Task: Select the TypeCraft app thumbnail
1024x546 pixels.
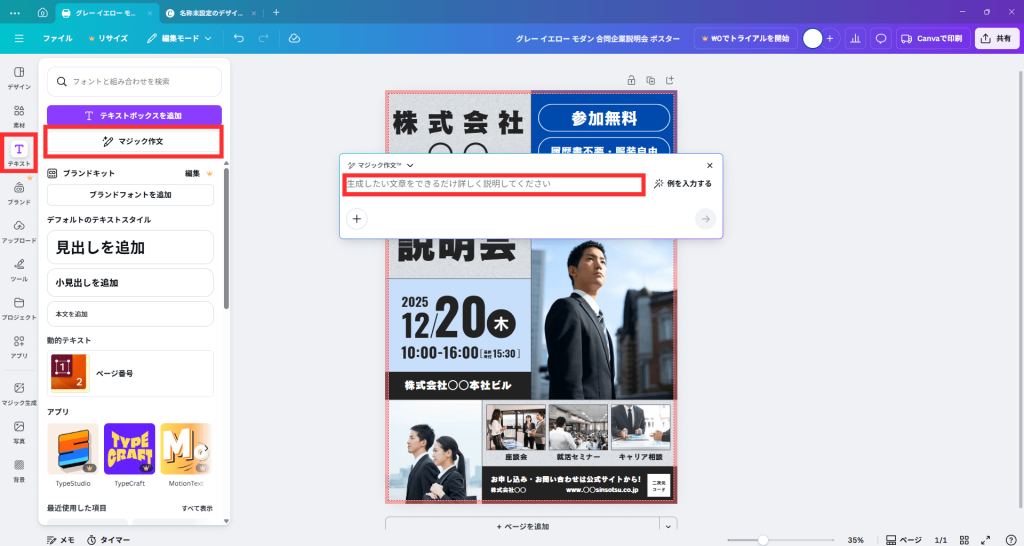Action: pyautogui.click(x=129, y=449)
